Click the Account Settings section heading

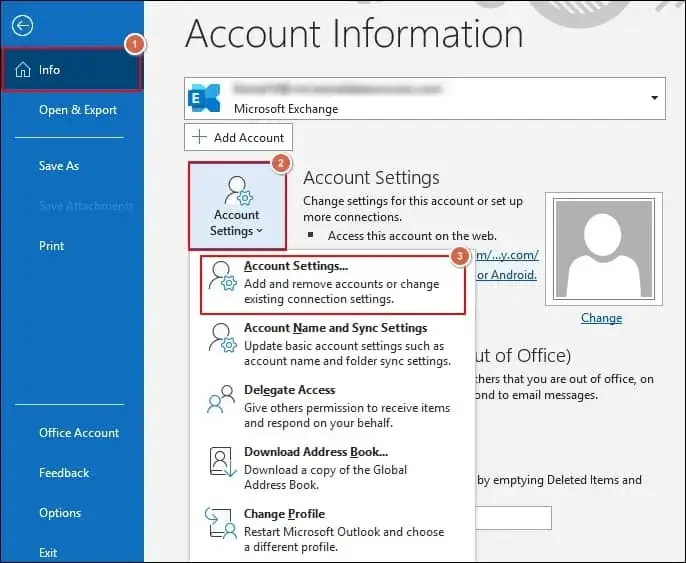(371, 178)
